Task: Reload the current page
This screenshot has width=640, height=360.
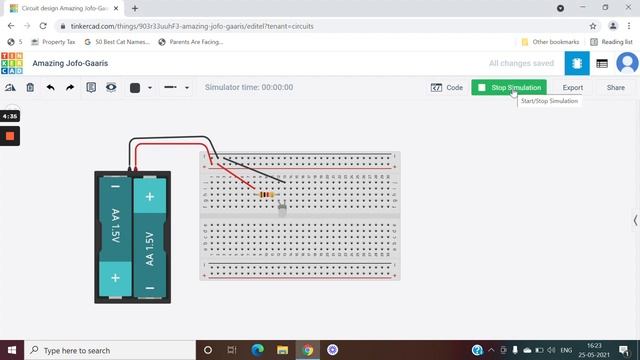Action: click(43, 26)
